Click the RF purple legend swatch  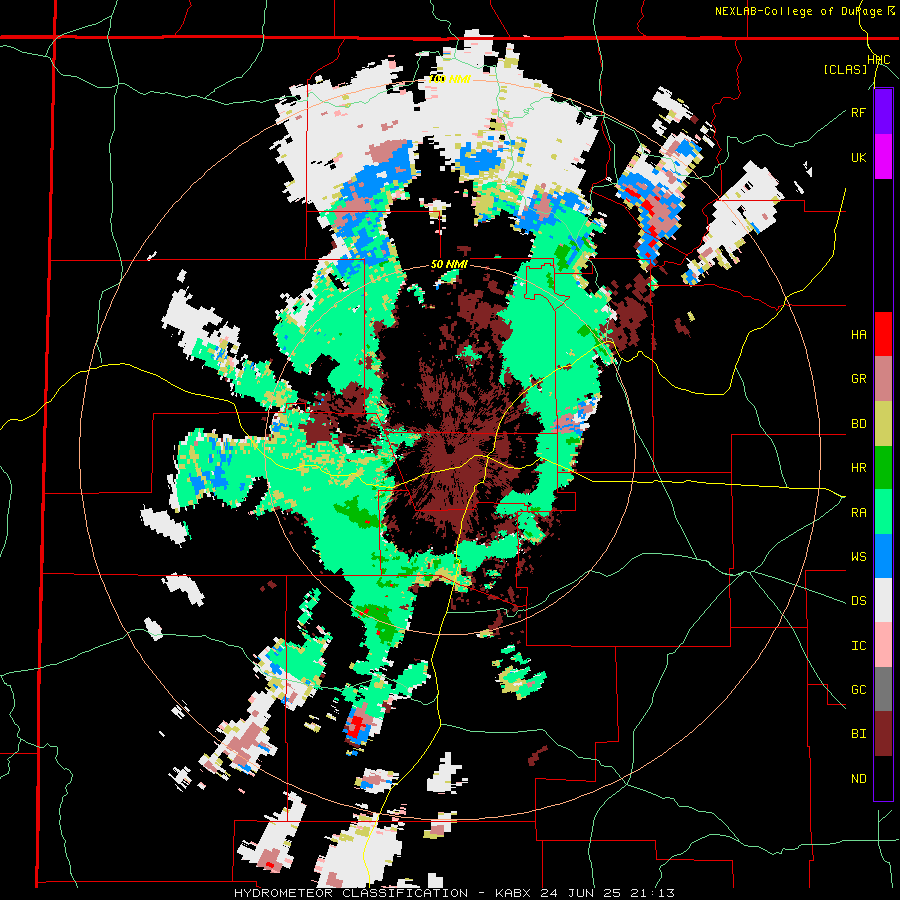click(883, 111)
